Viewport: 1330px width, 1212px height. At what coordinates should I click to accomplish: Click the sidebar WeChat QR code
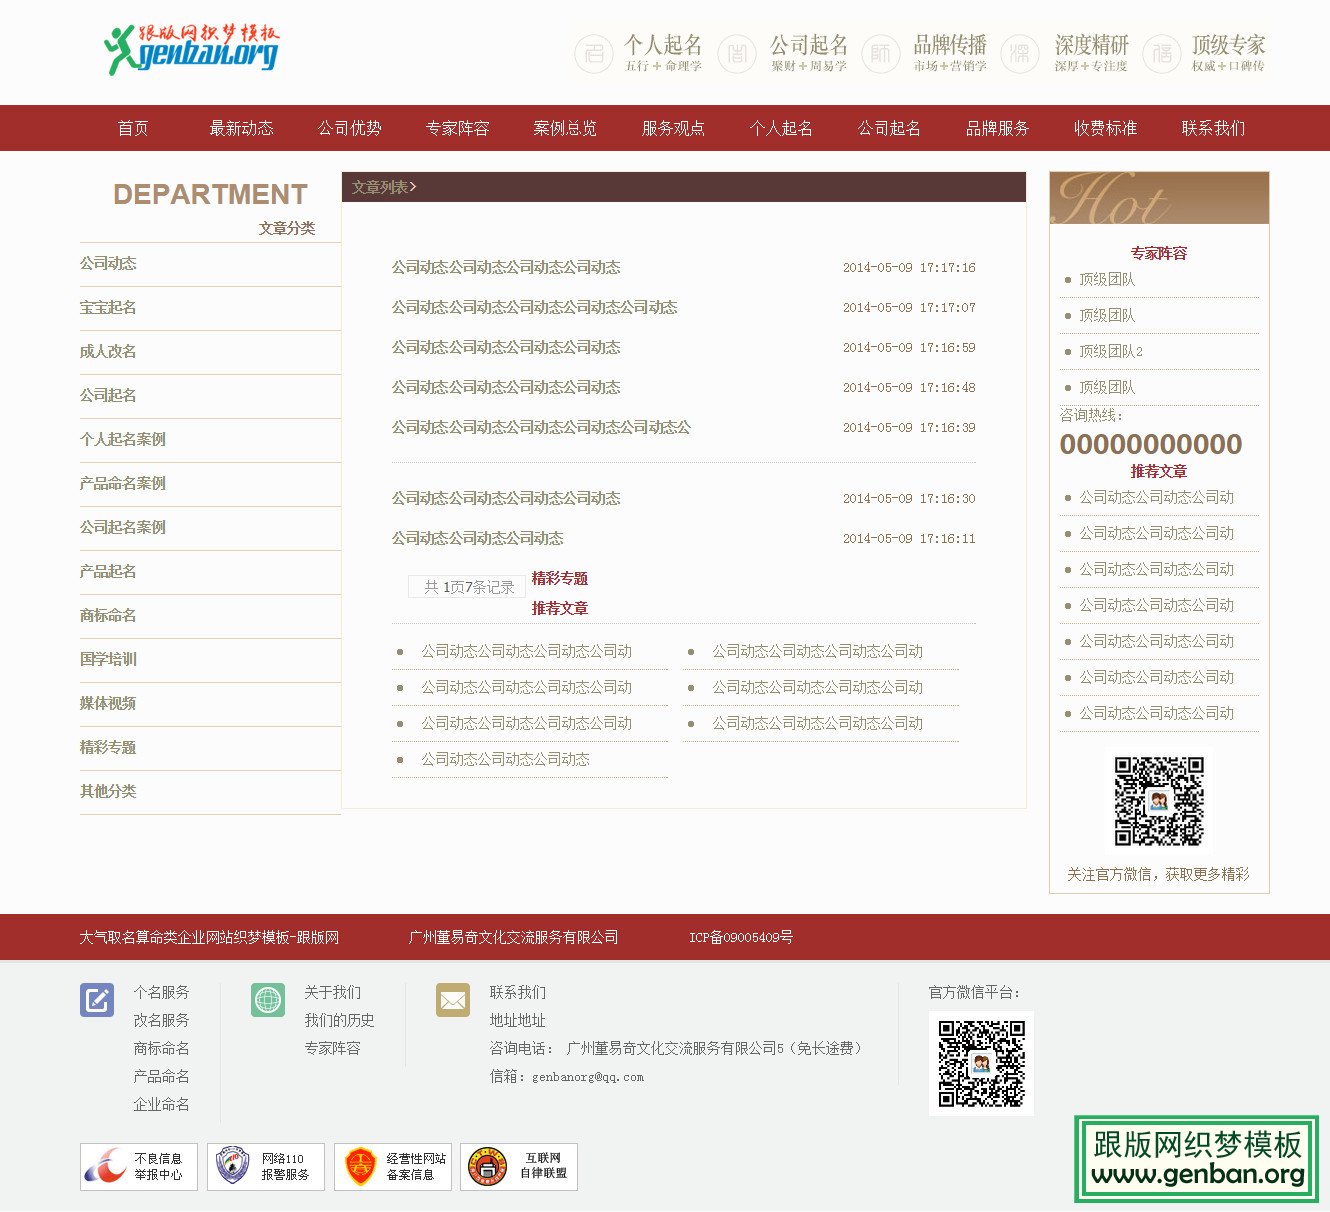coord(1160,800)
